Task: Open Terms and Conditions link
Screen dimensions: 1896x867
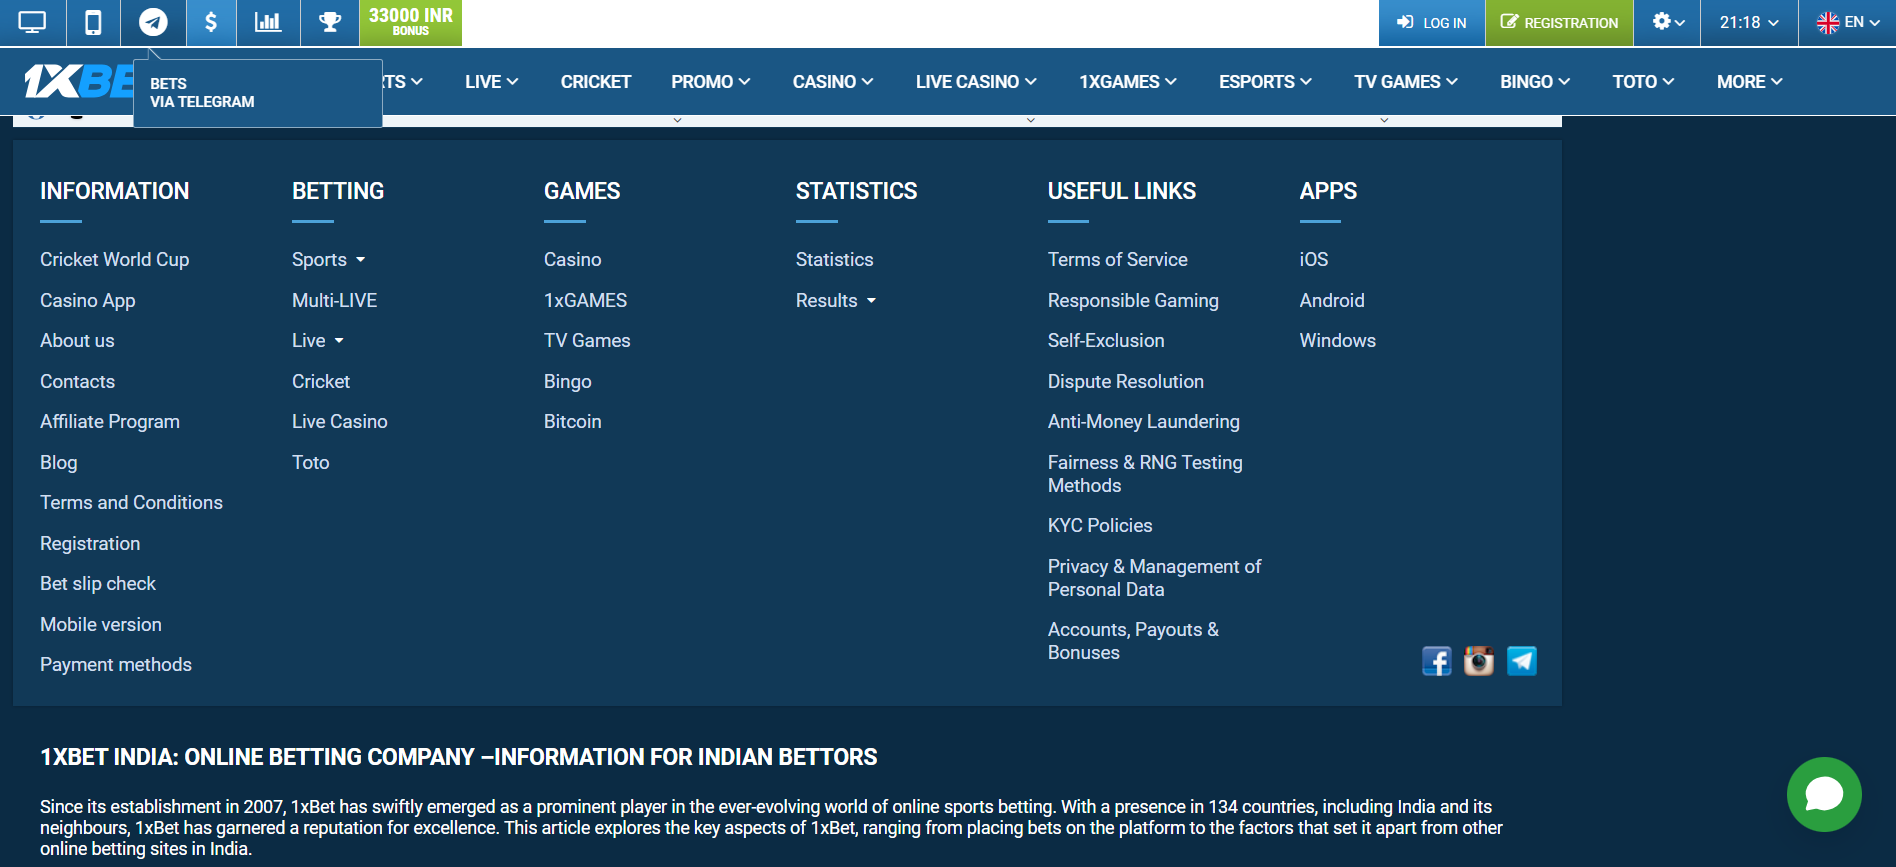Action: point(131,502)
